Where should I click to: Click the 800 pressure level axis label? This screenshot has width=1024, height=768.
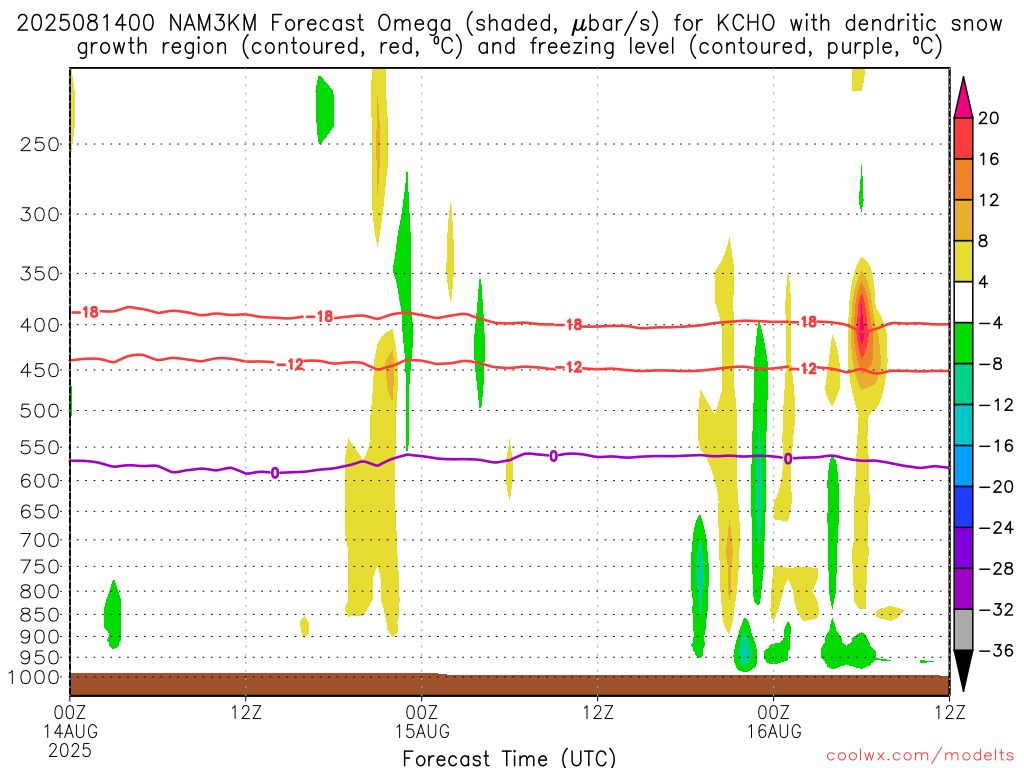coord(40,592)
